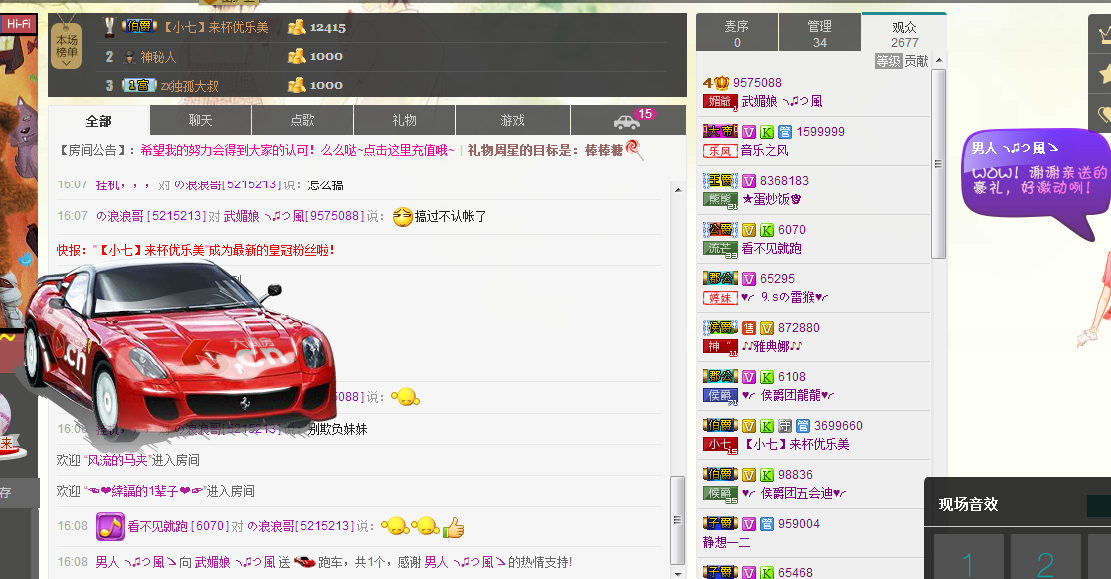
Task: Click the 王爵 rank badge of 8368183
Action: point(720,180)
